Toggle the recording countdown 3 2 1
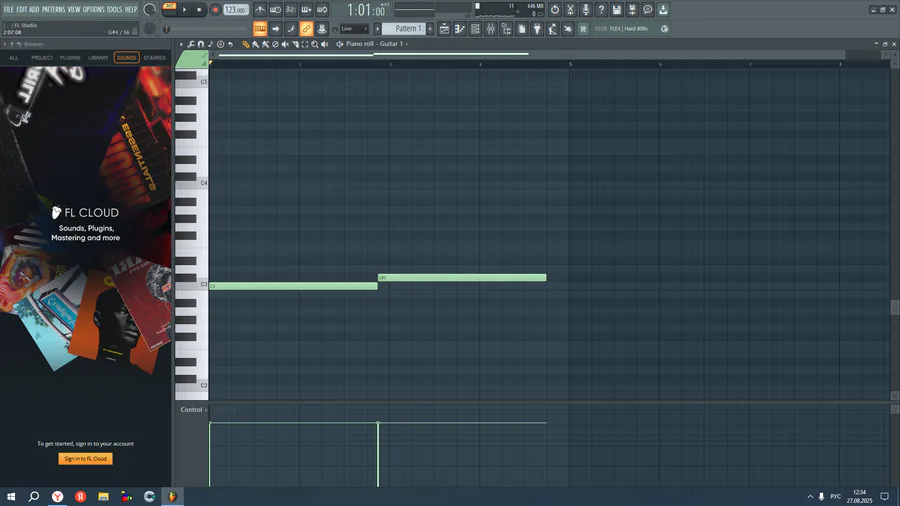The height and width of the screenshot is (506, 900). click(x=291, y=10)
